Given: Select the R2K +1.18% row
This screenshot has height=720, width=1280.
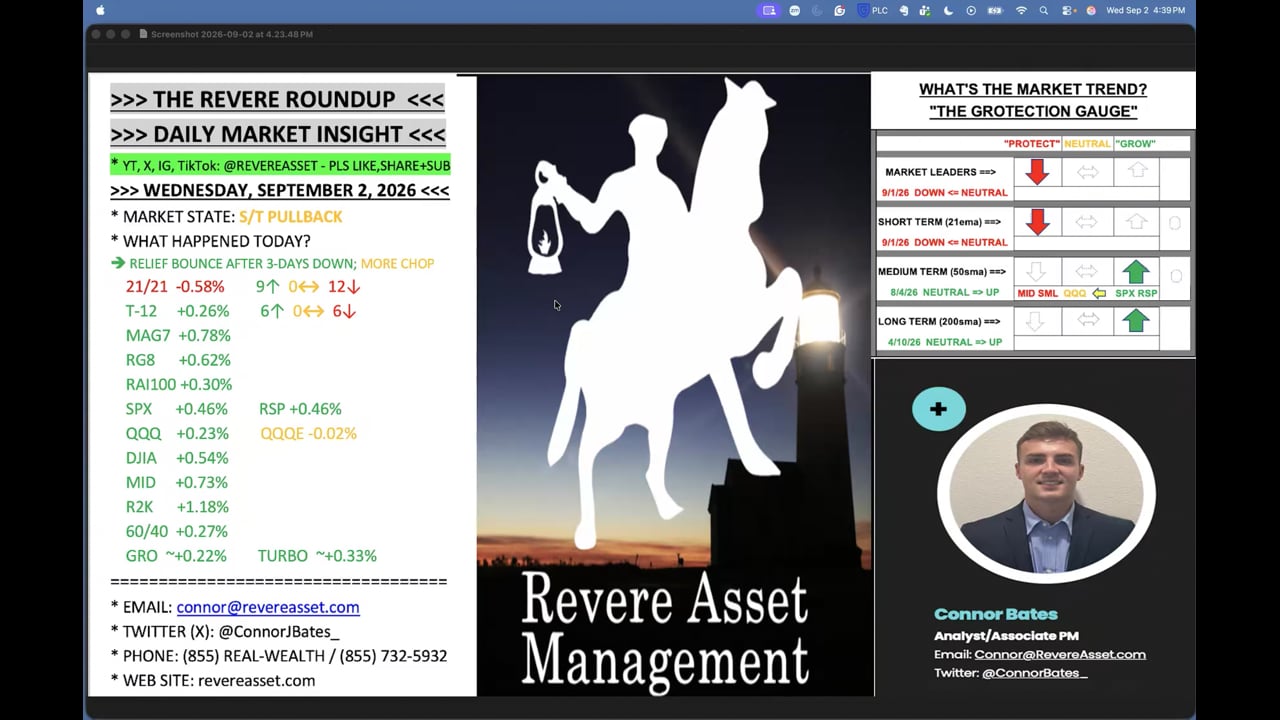Looking at the screenshot, I should (x=177, y=507).
